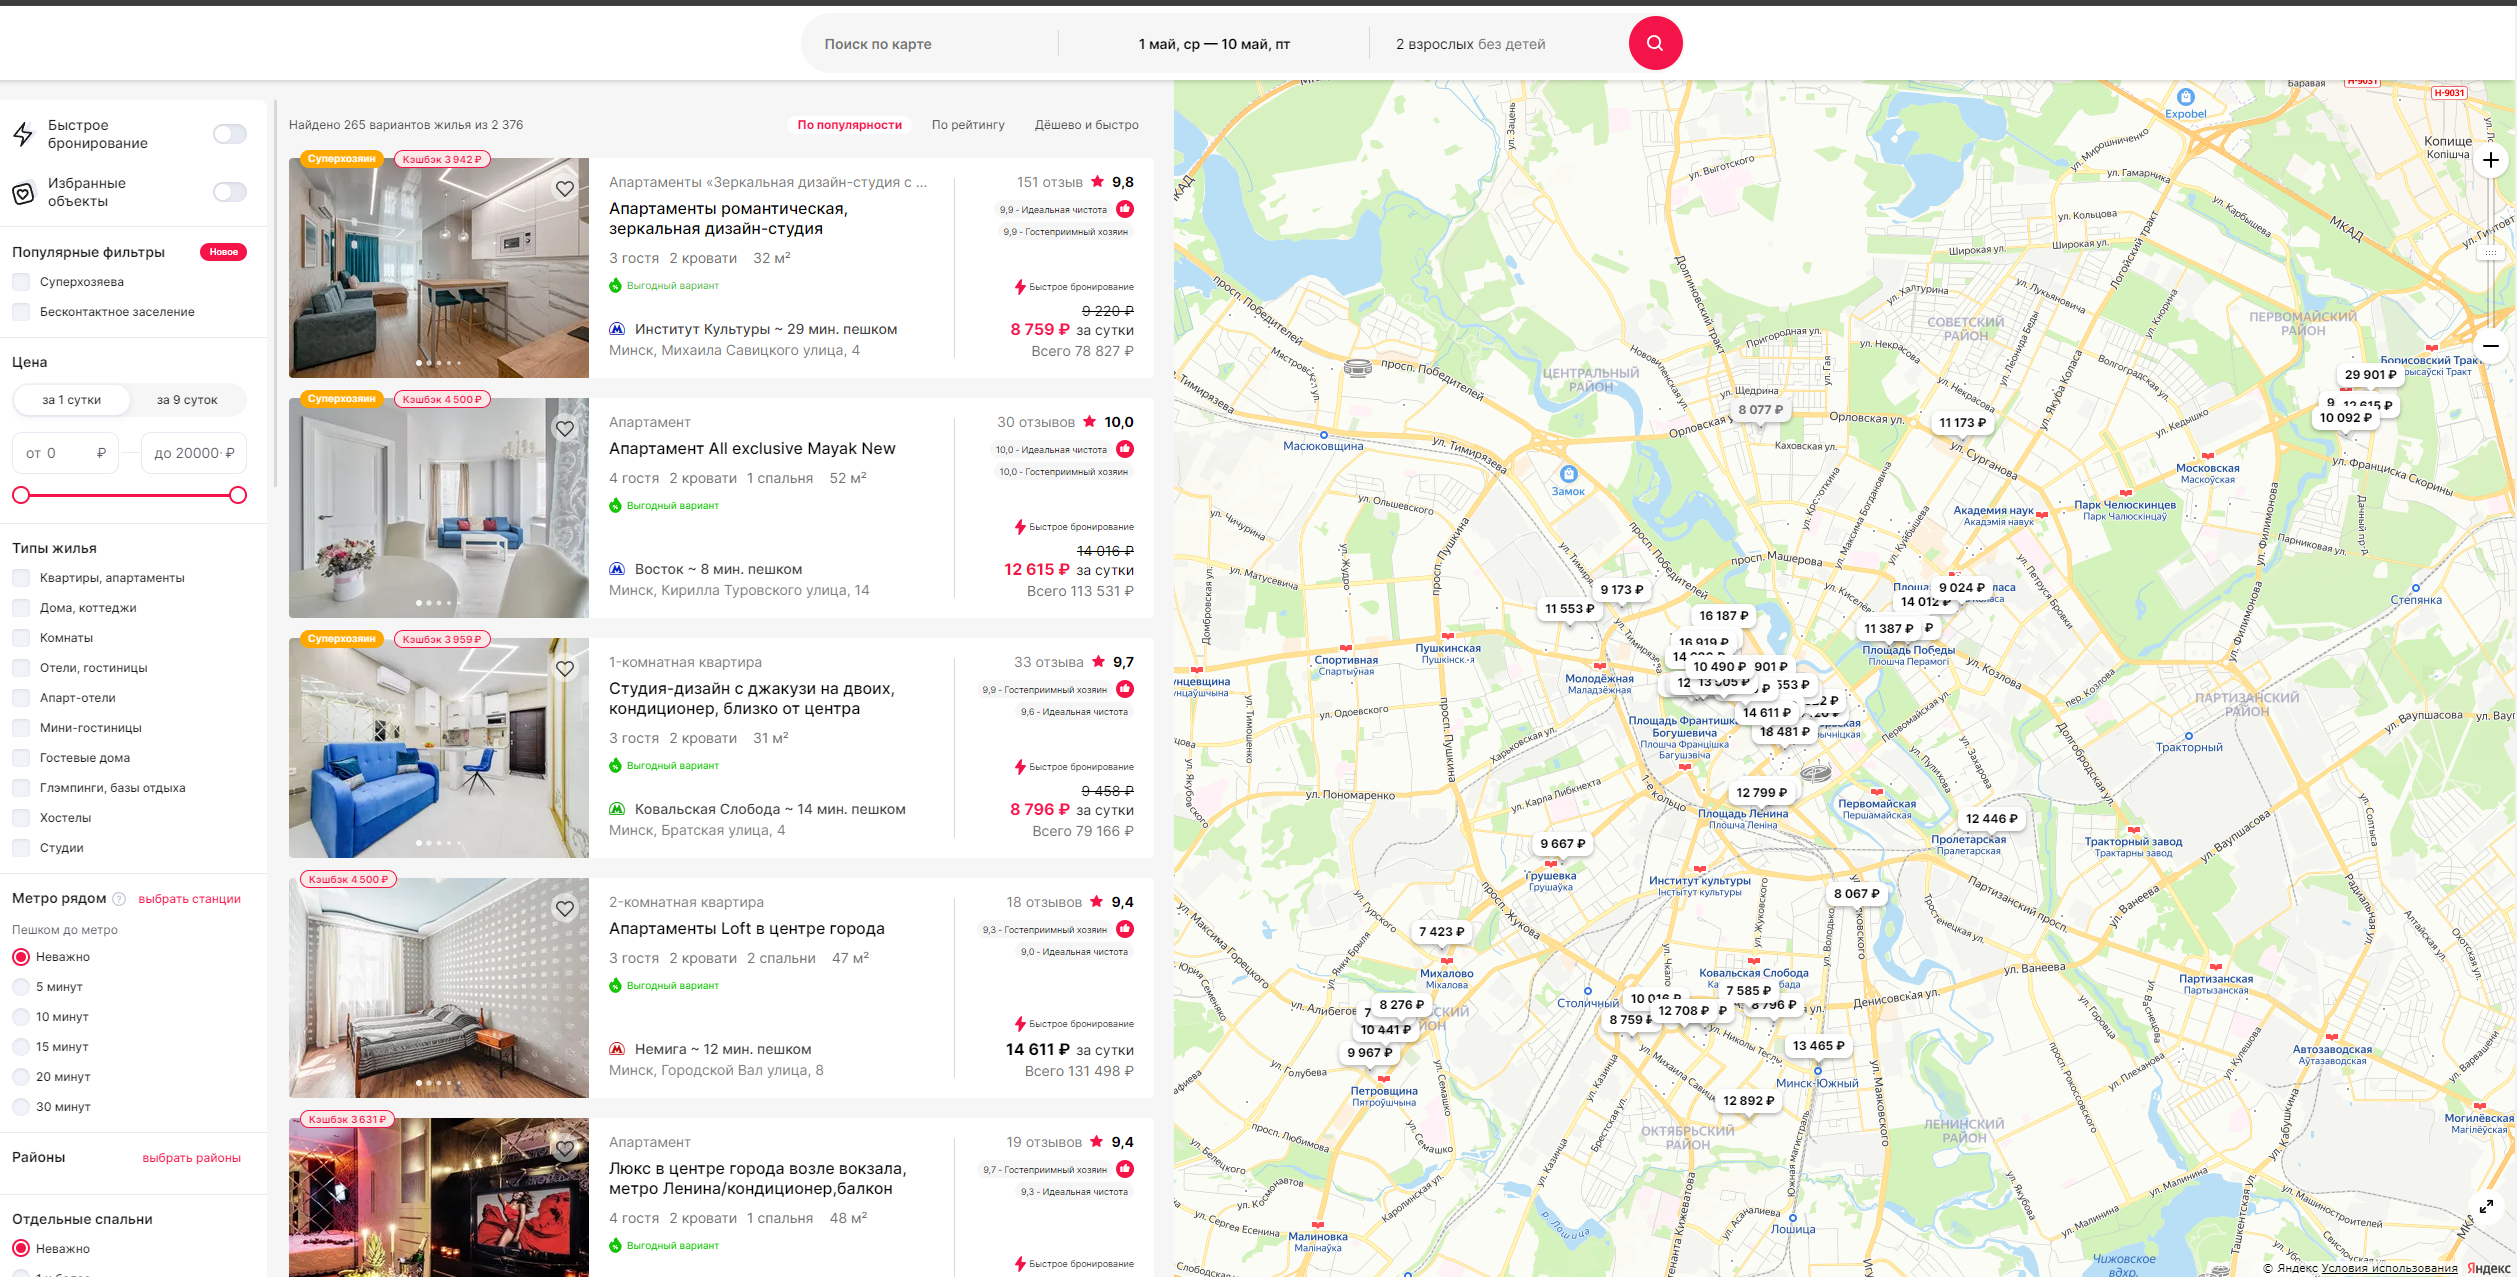Open the Апартаменты Loft в центре города listing

click(747, 929)
